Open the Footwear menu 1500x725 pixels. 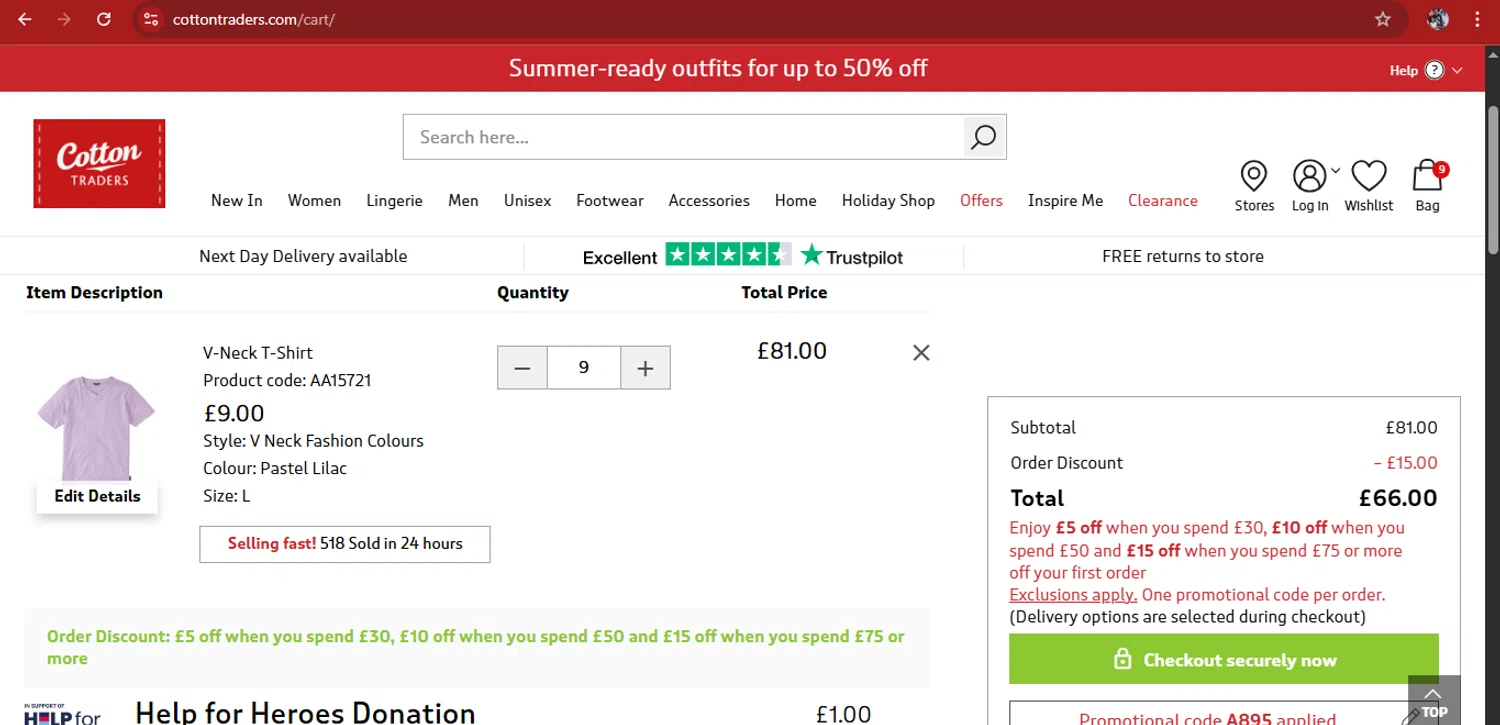tap(610, 200)
